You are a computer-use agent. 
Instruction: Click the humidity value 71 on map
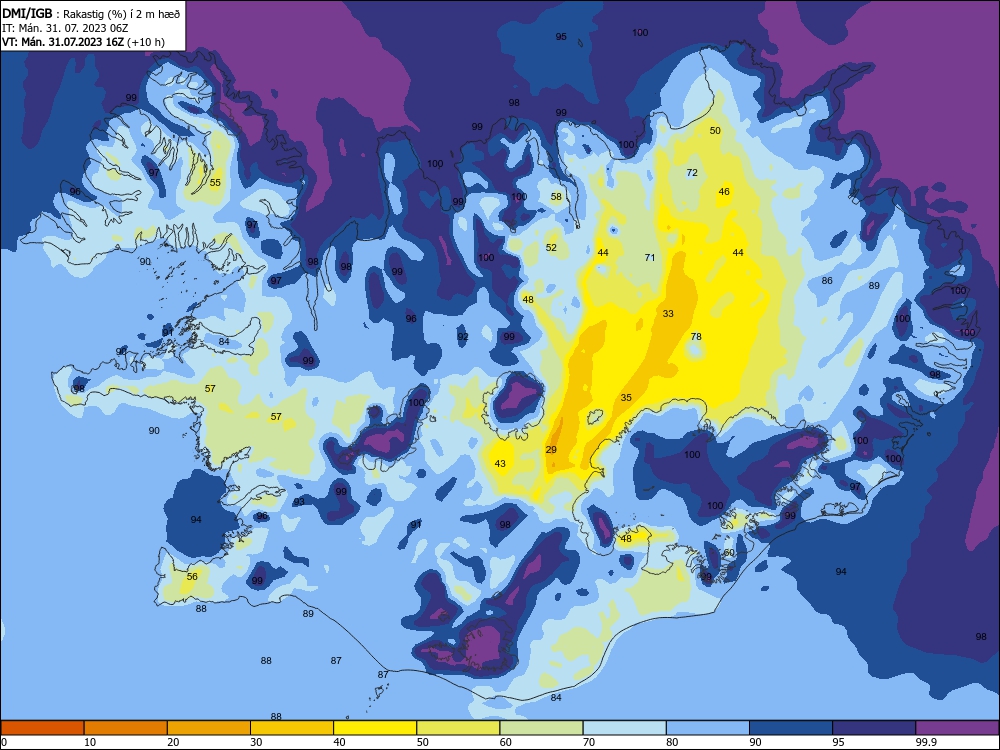coord(650,258)
